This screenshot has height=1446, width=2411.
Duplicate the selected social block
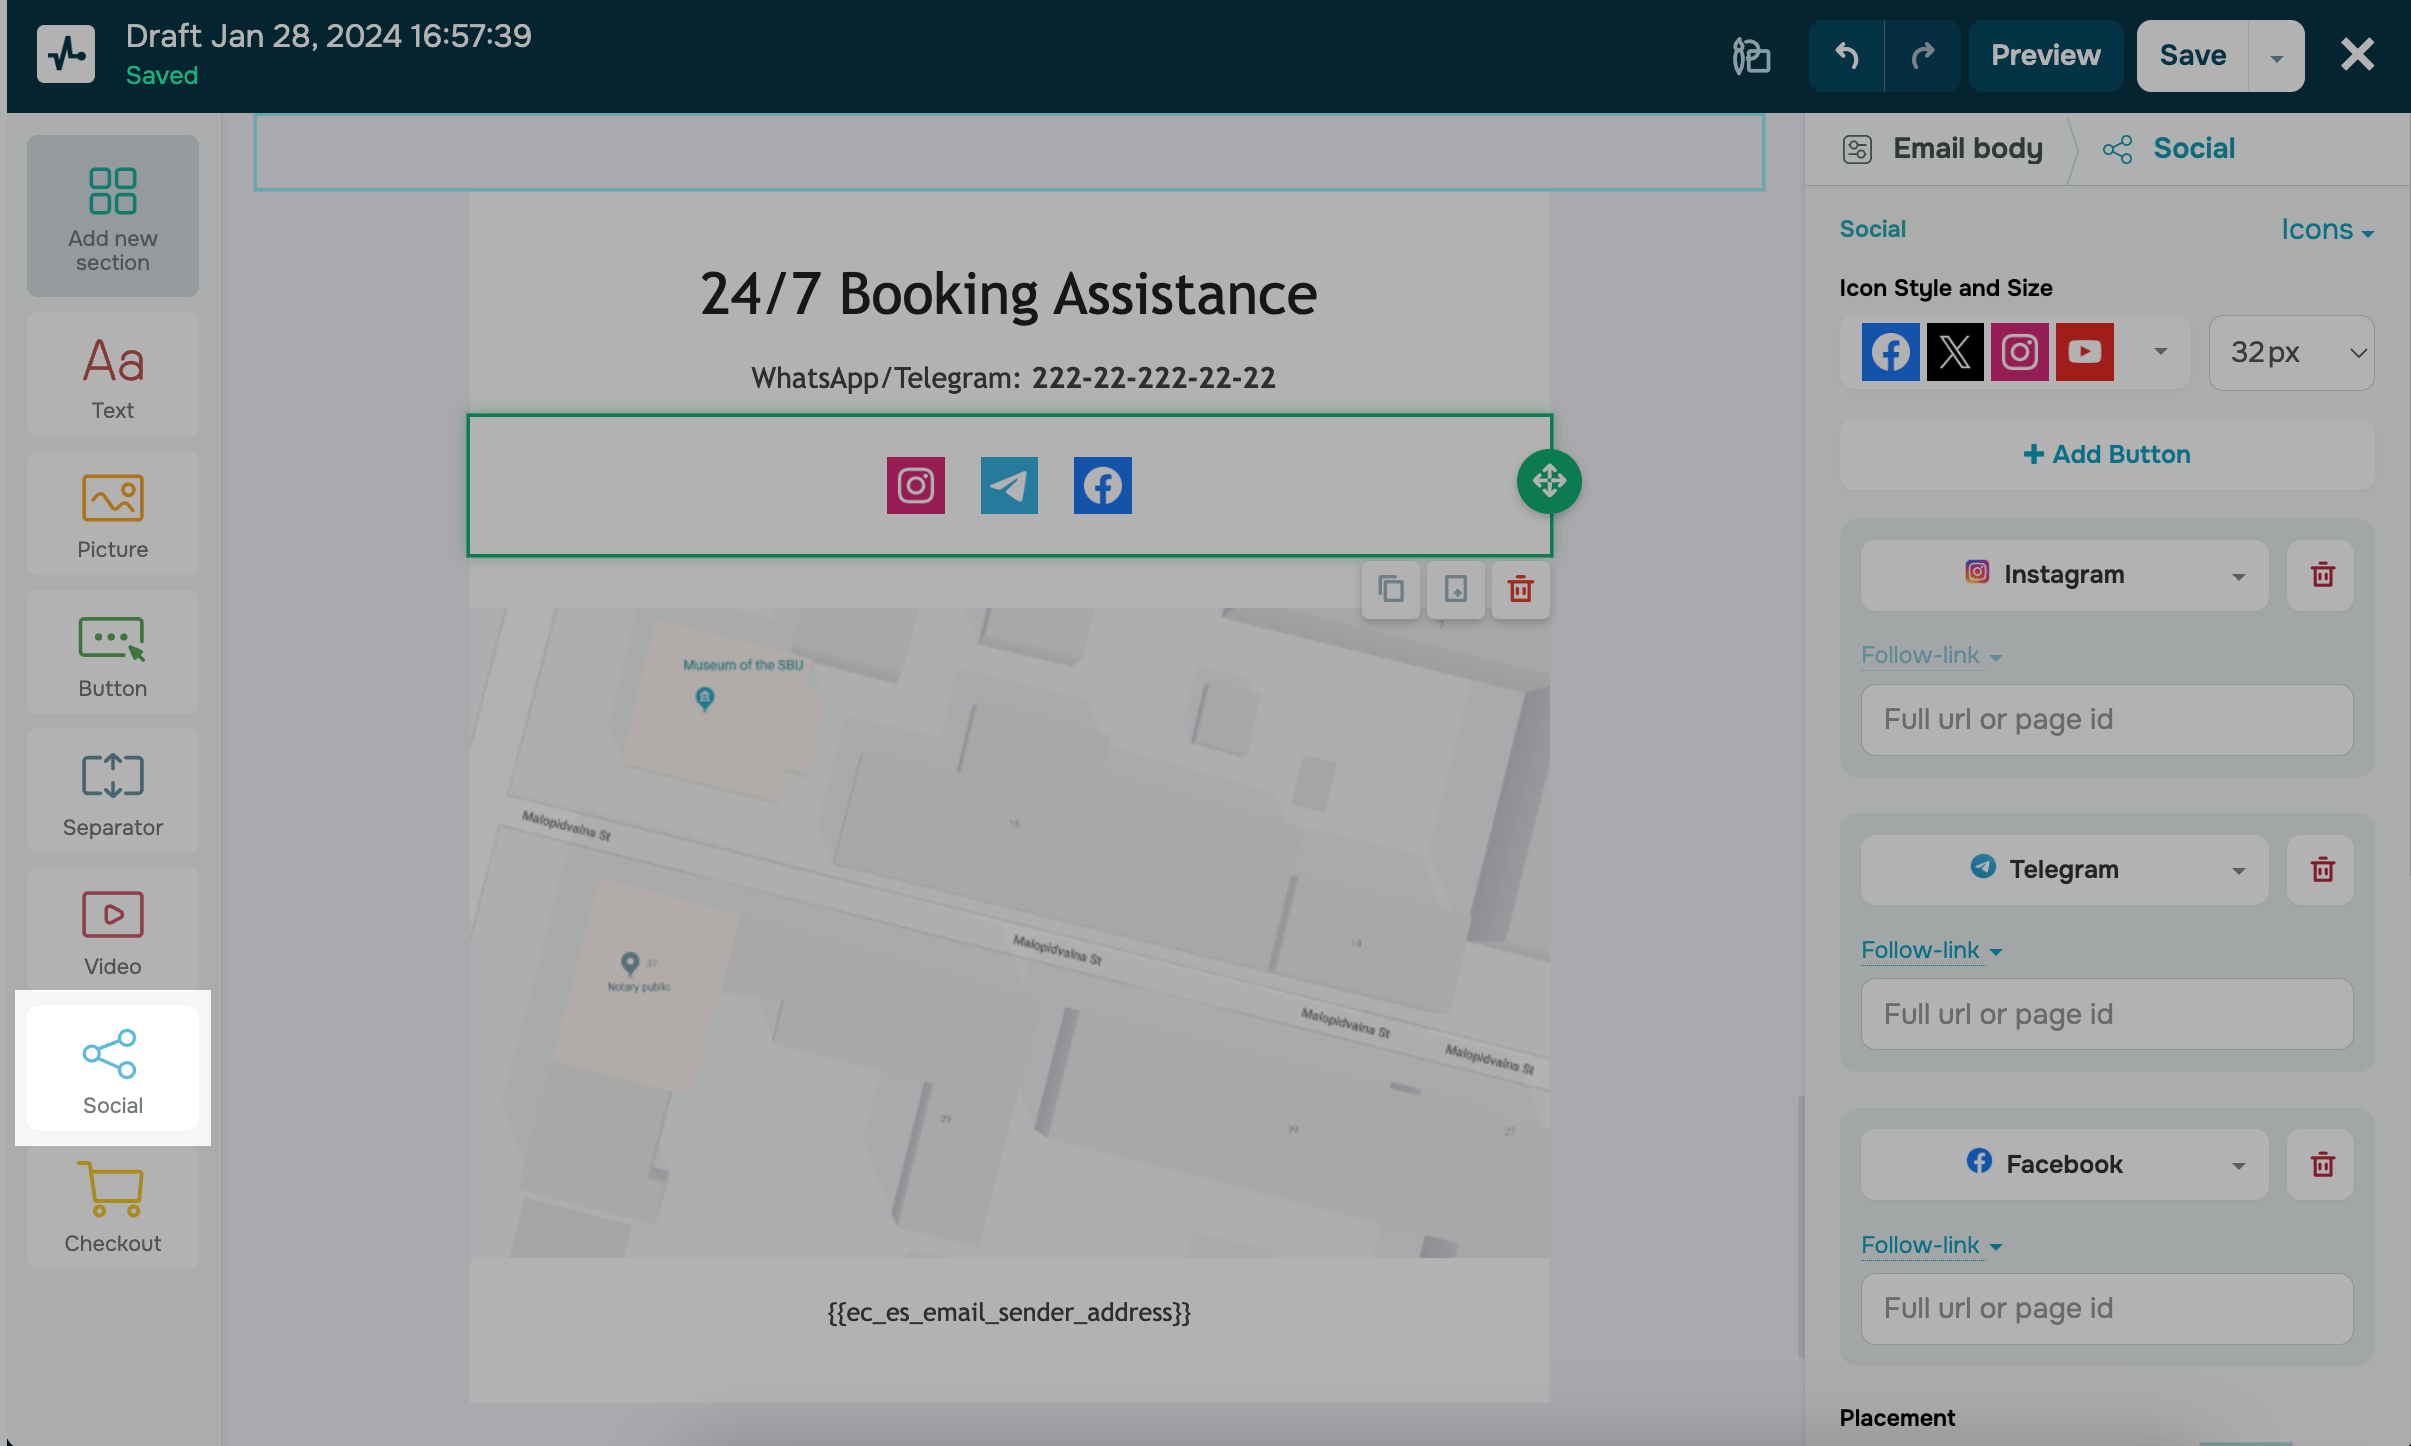pos(1390,589)
